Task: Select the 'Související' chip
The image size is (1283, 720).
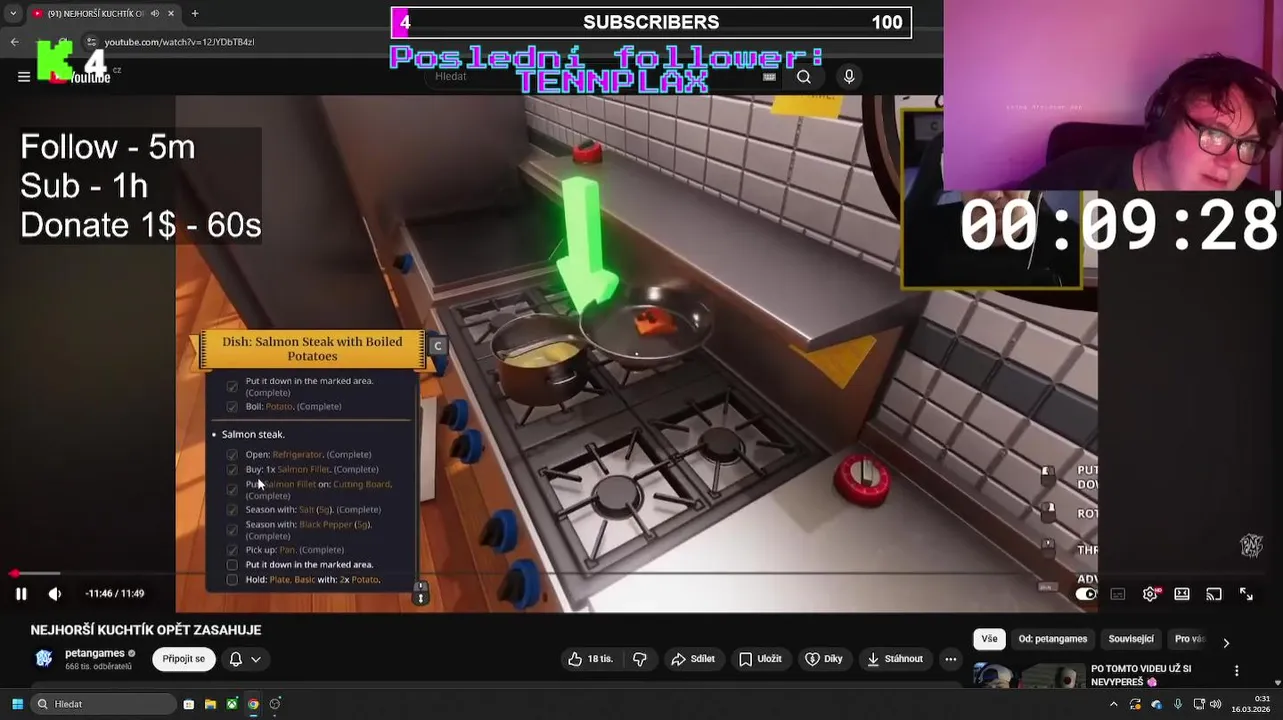Action: tap(1131, 639)
